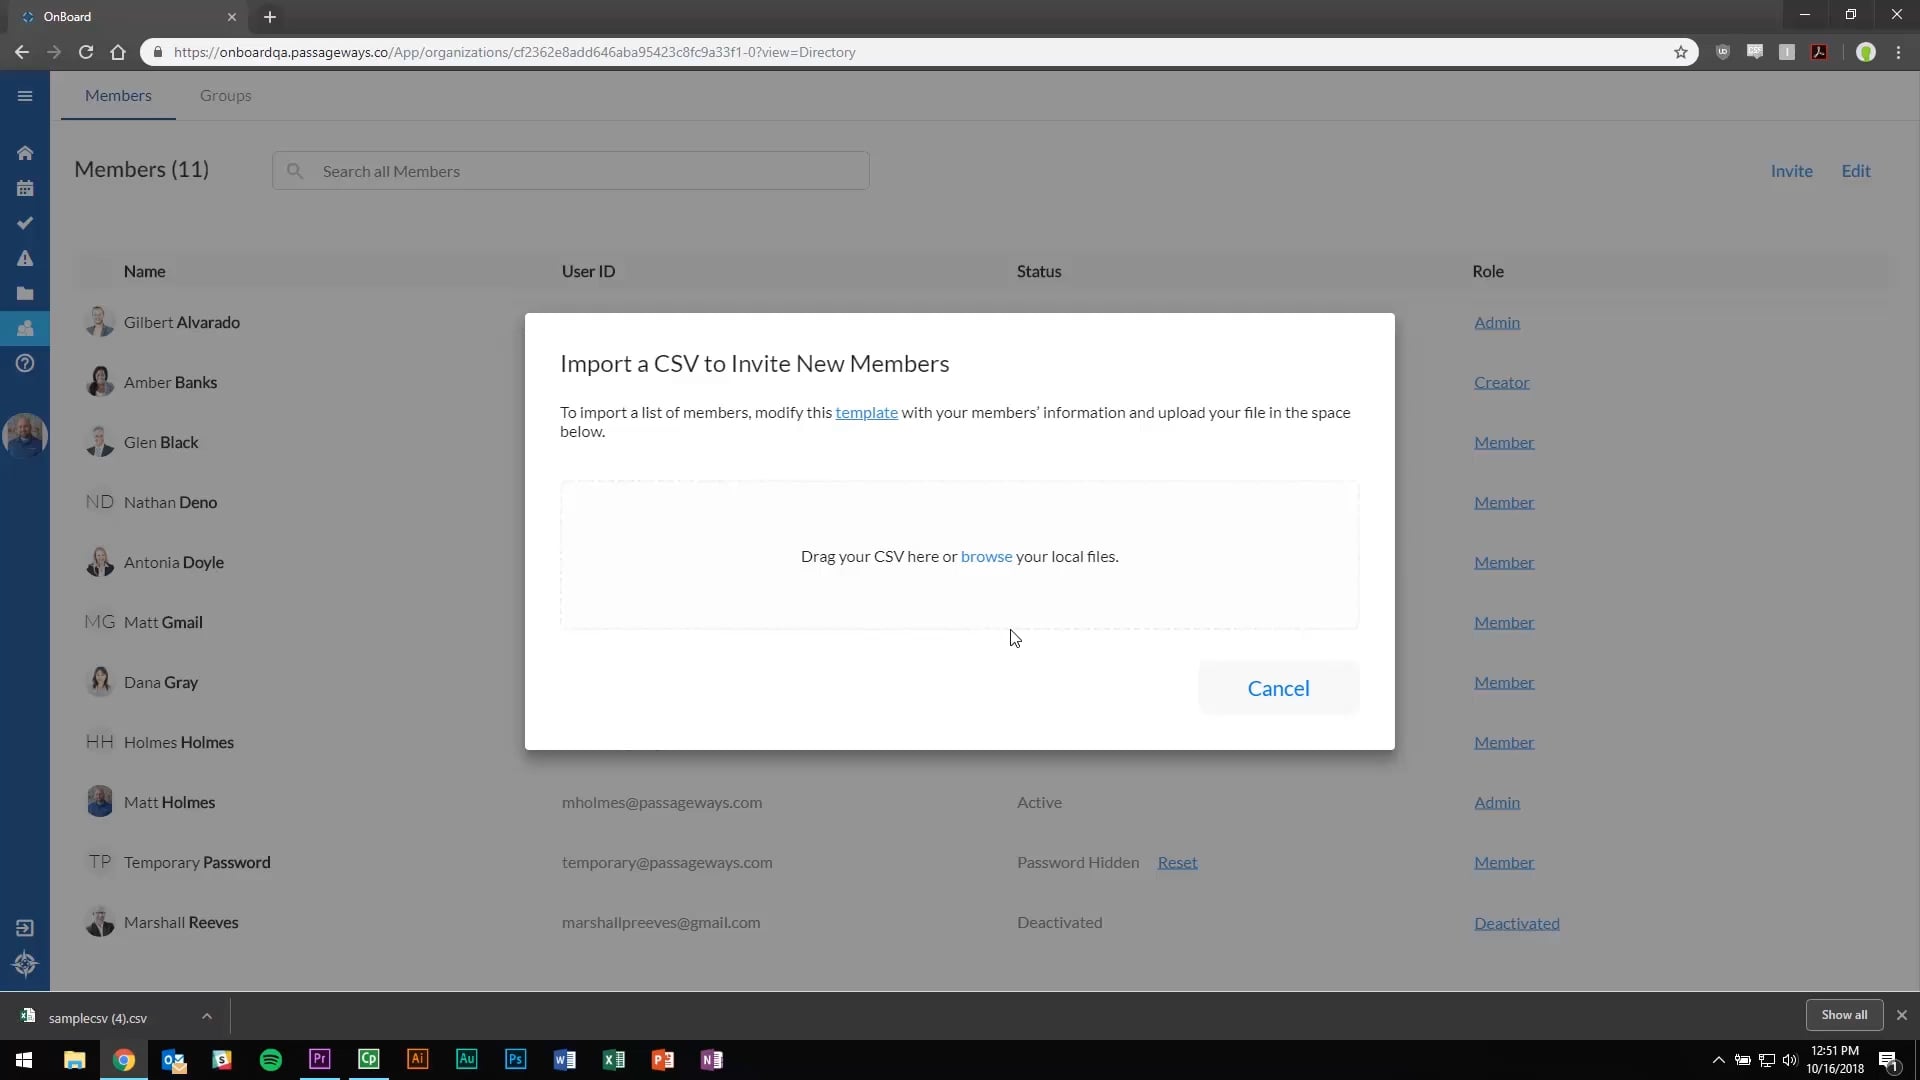Open the template link in dialog
Viewport: 1920px width, 1080px height.
[x=866, y=412]
